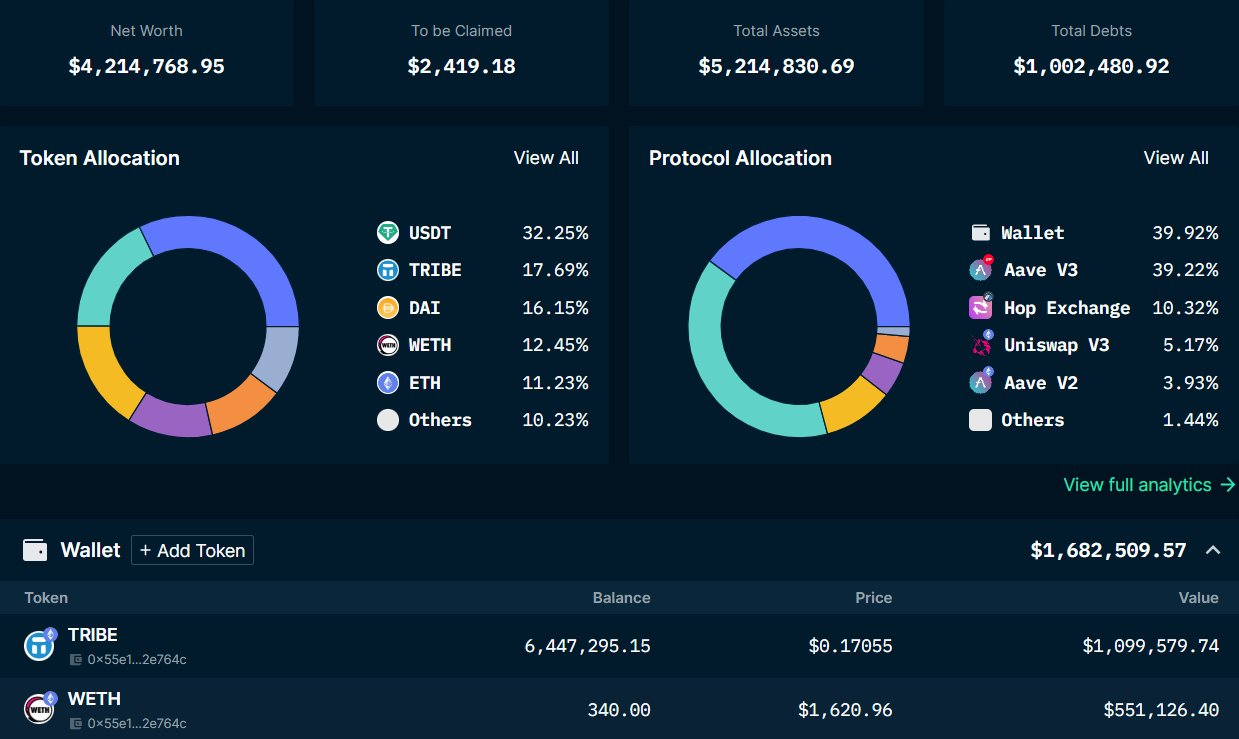Click the USDT token icon
This screenshot has width=1239, height=739.
[x=388, y=233]
